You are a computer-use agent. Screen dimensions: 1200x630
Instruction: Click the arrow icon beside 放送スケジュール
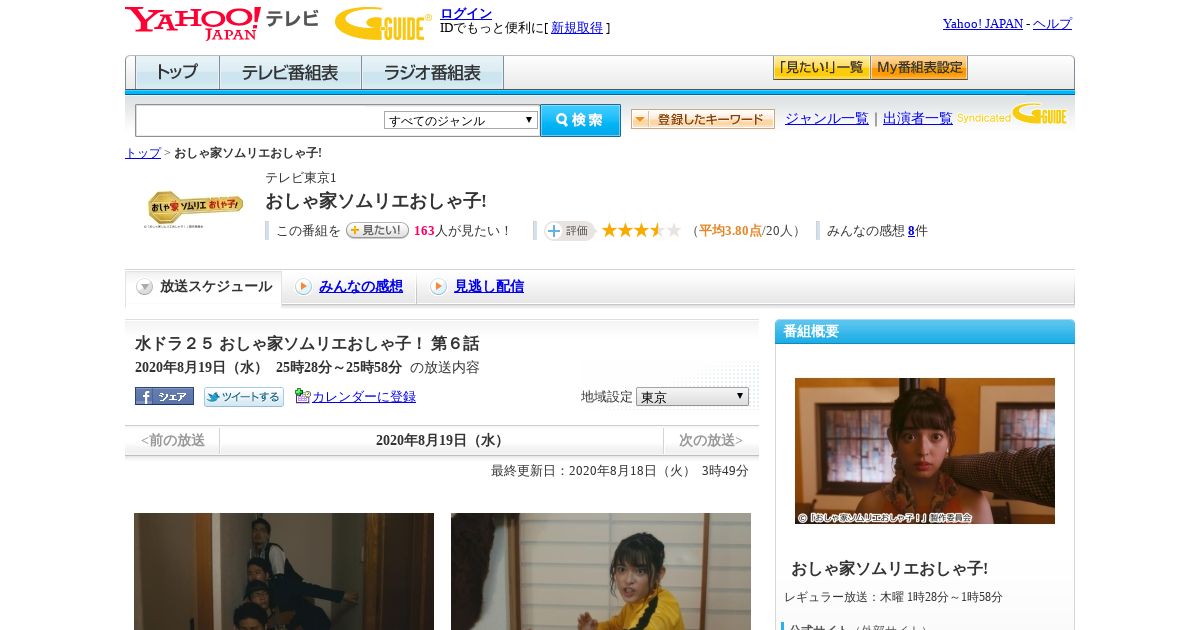pyautogui.click(x=145, y=287)
